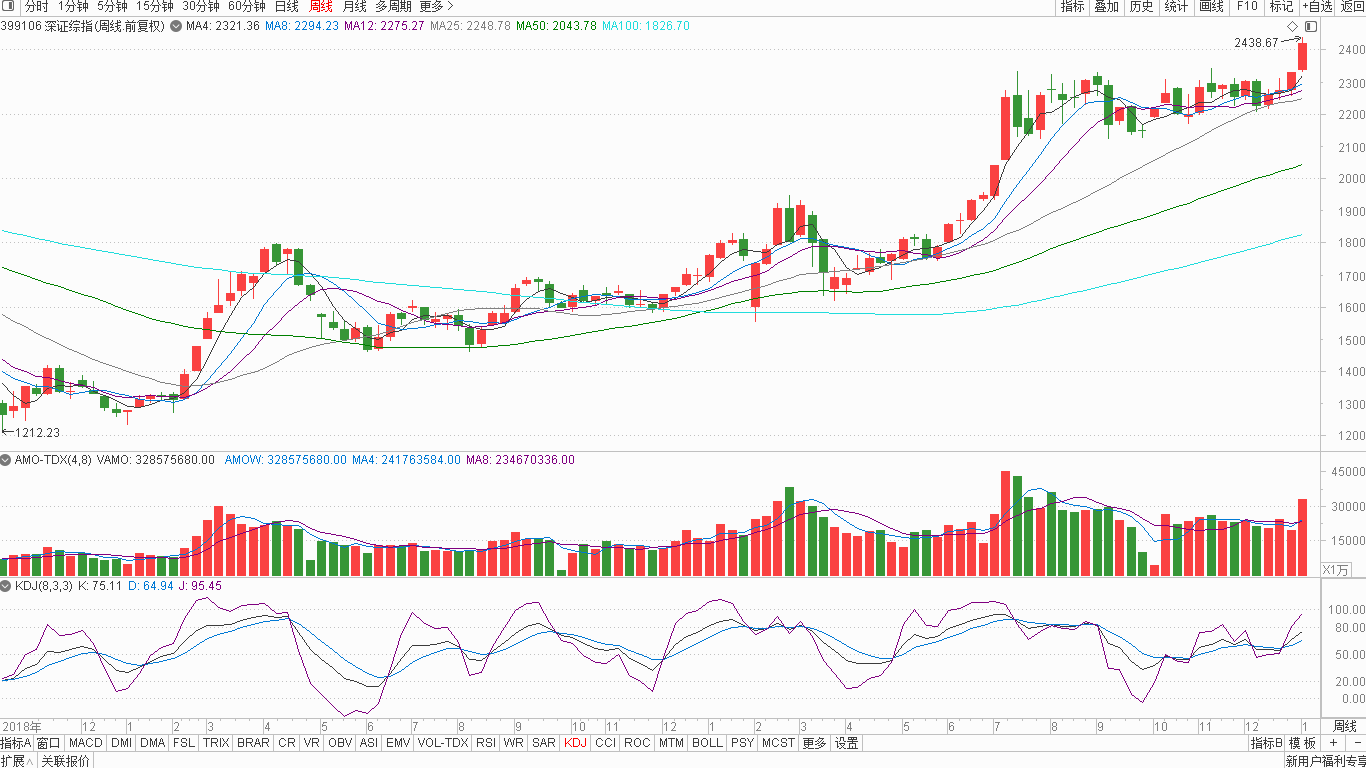Screen dimensions: 1366x768
Task: Open F10 company information
Action: pyautogui.click(x=1246, y=6)
